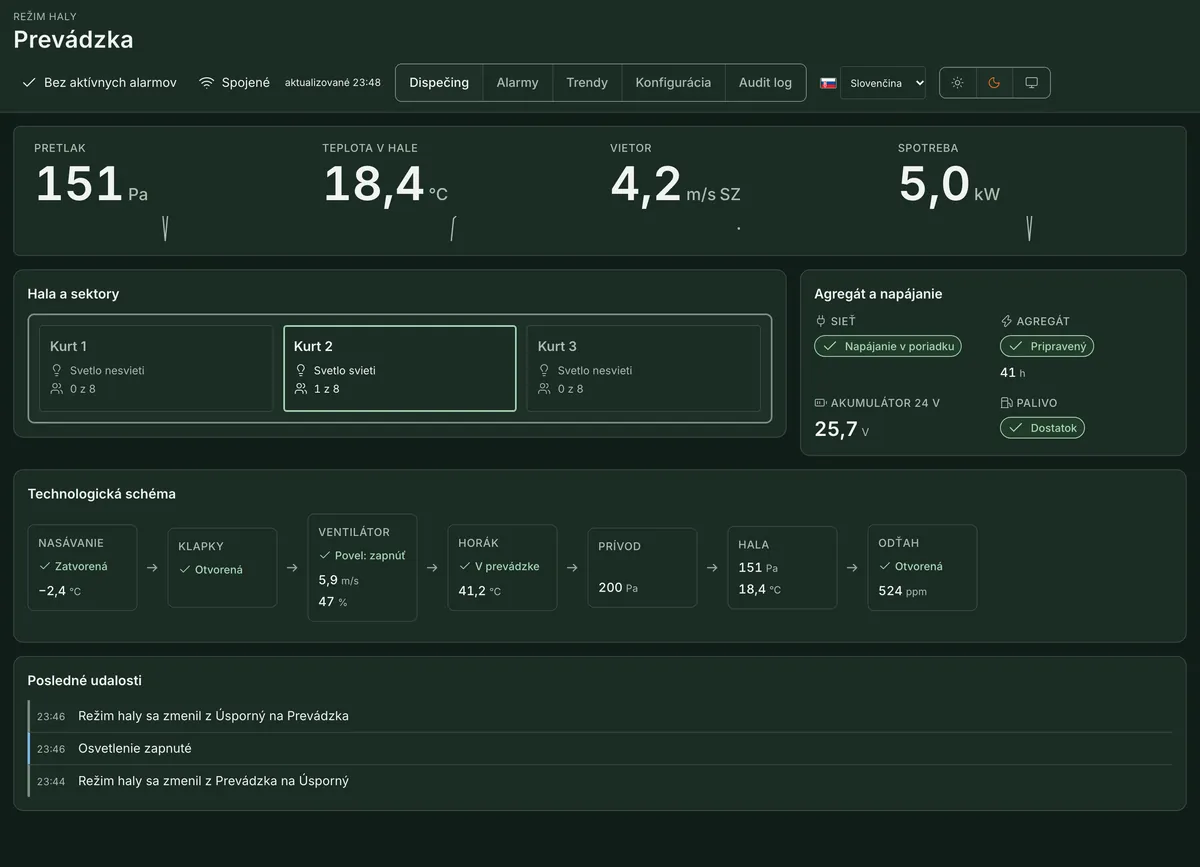
Task: Click the fuel pump icon by PALIVO
Action: (x=1007, y=403)
